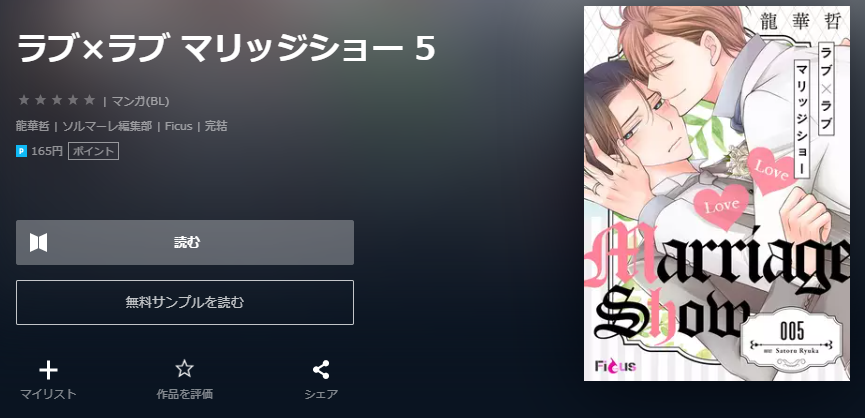Click the star outline icon for 作品を評価
The height and width of the screenshot is (418, 865).
click(184, 369)
